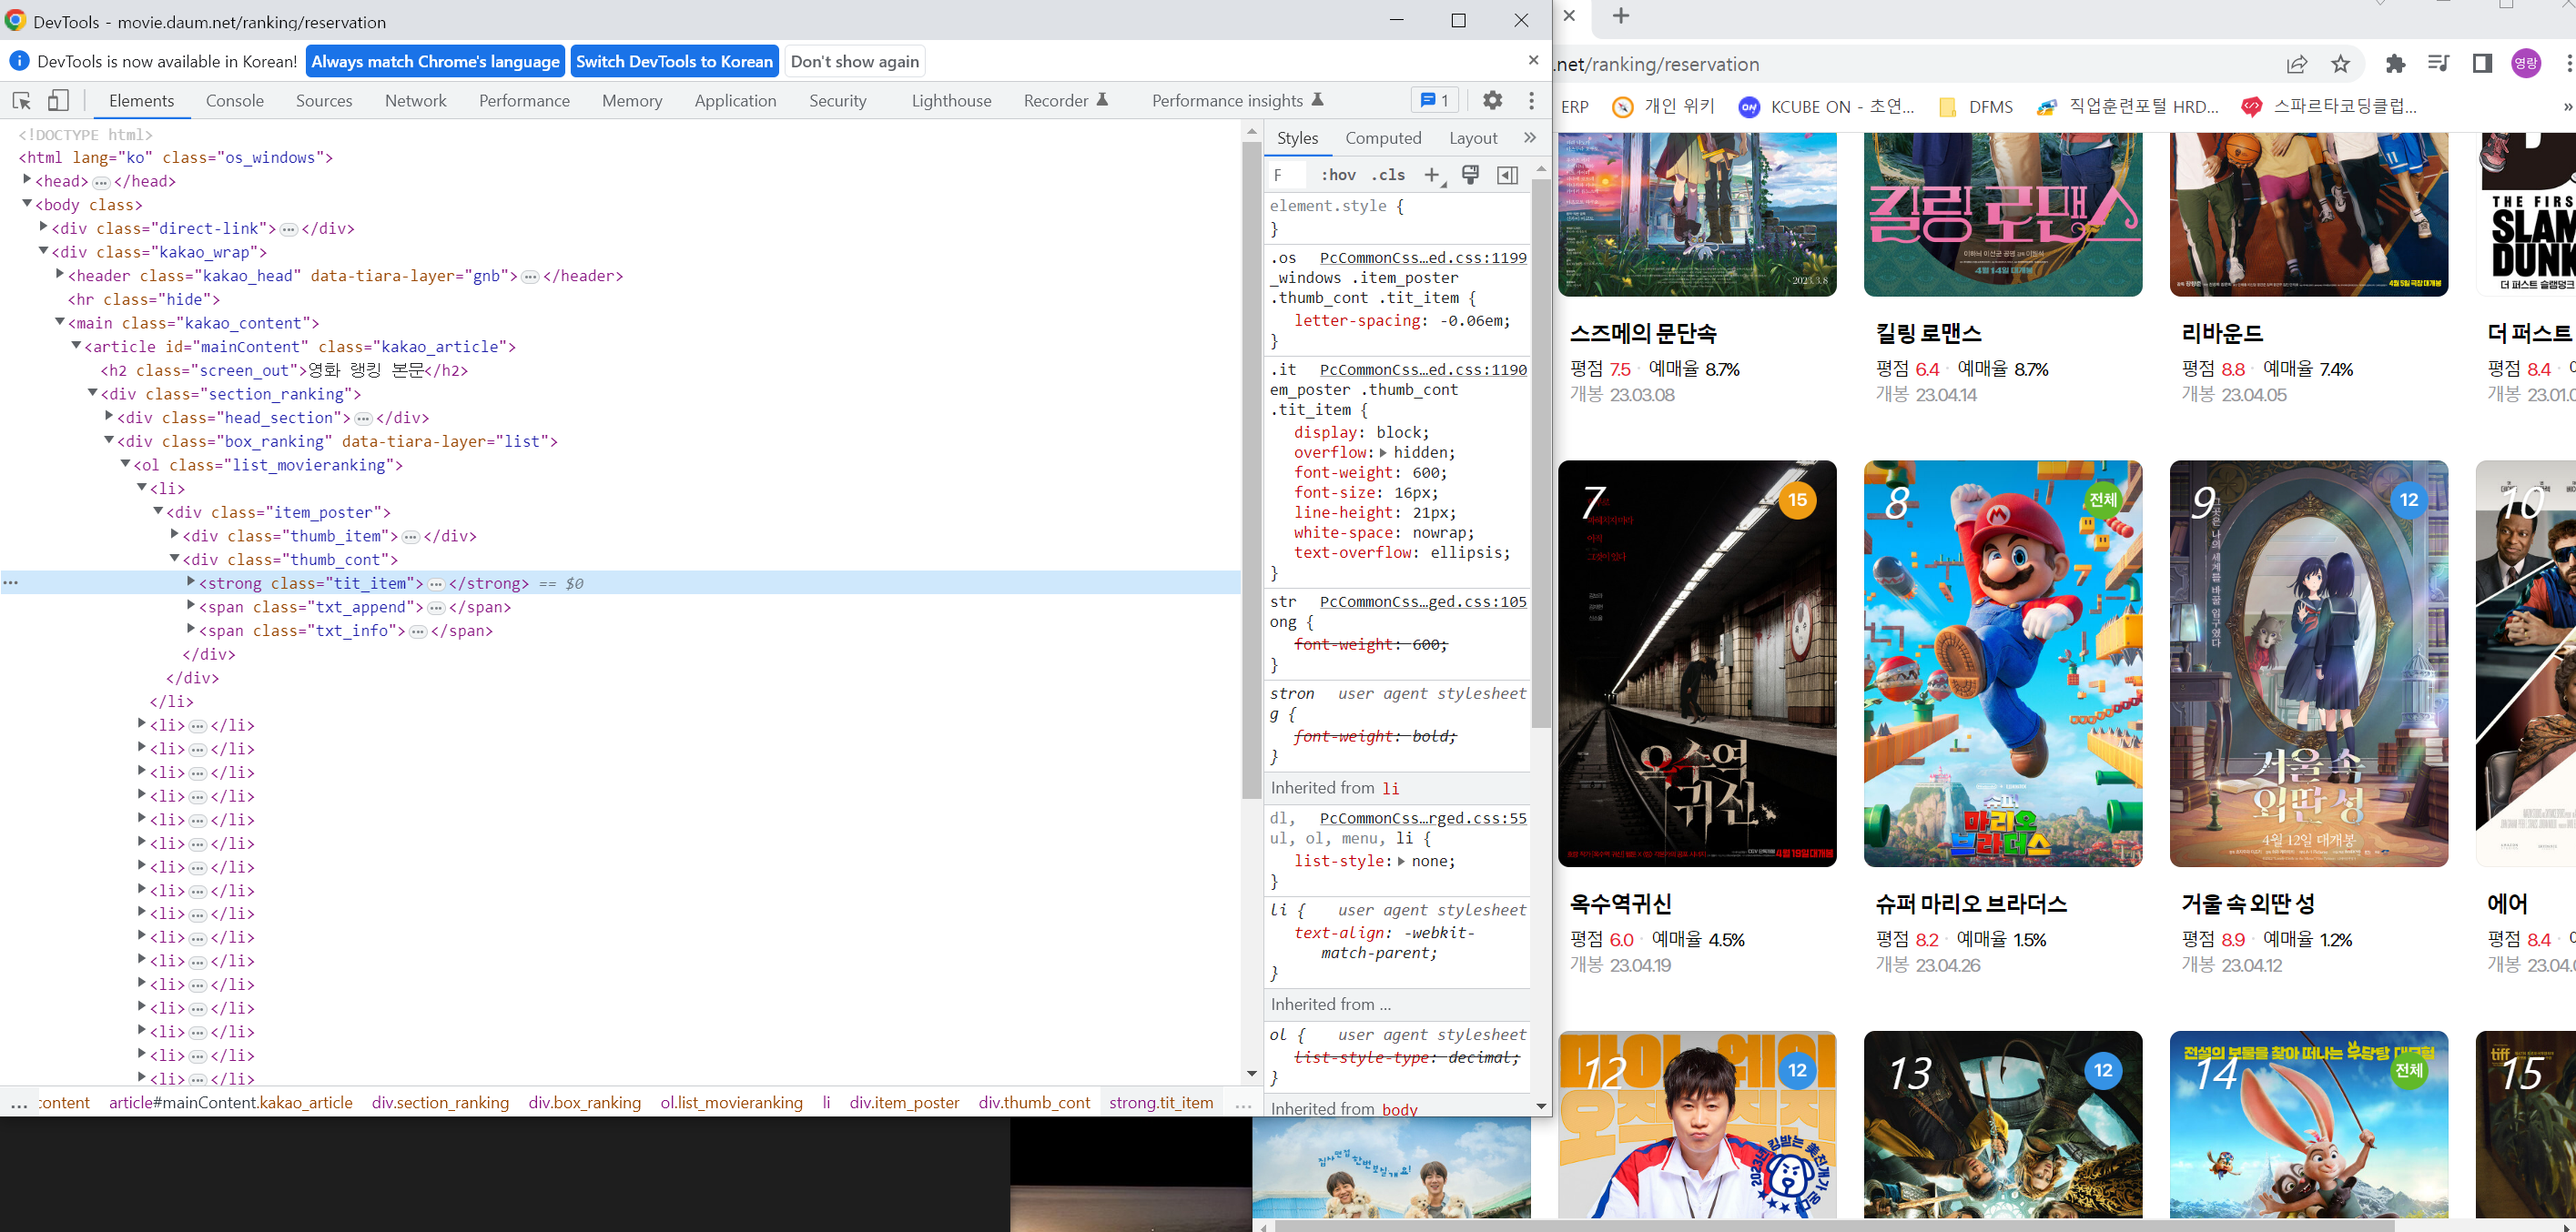
Task: Click the Elements panel vertical scrollbar thumb
Action: pos(1251,470)
